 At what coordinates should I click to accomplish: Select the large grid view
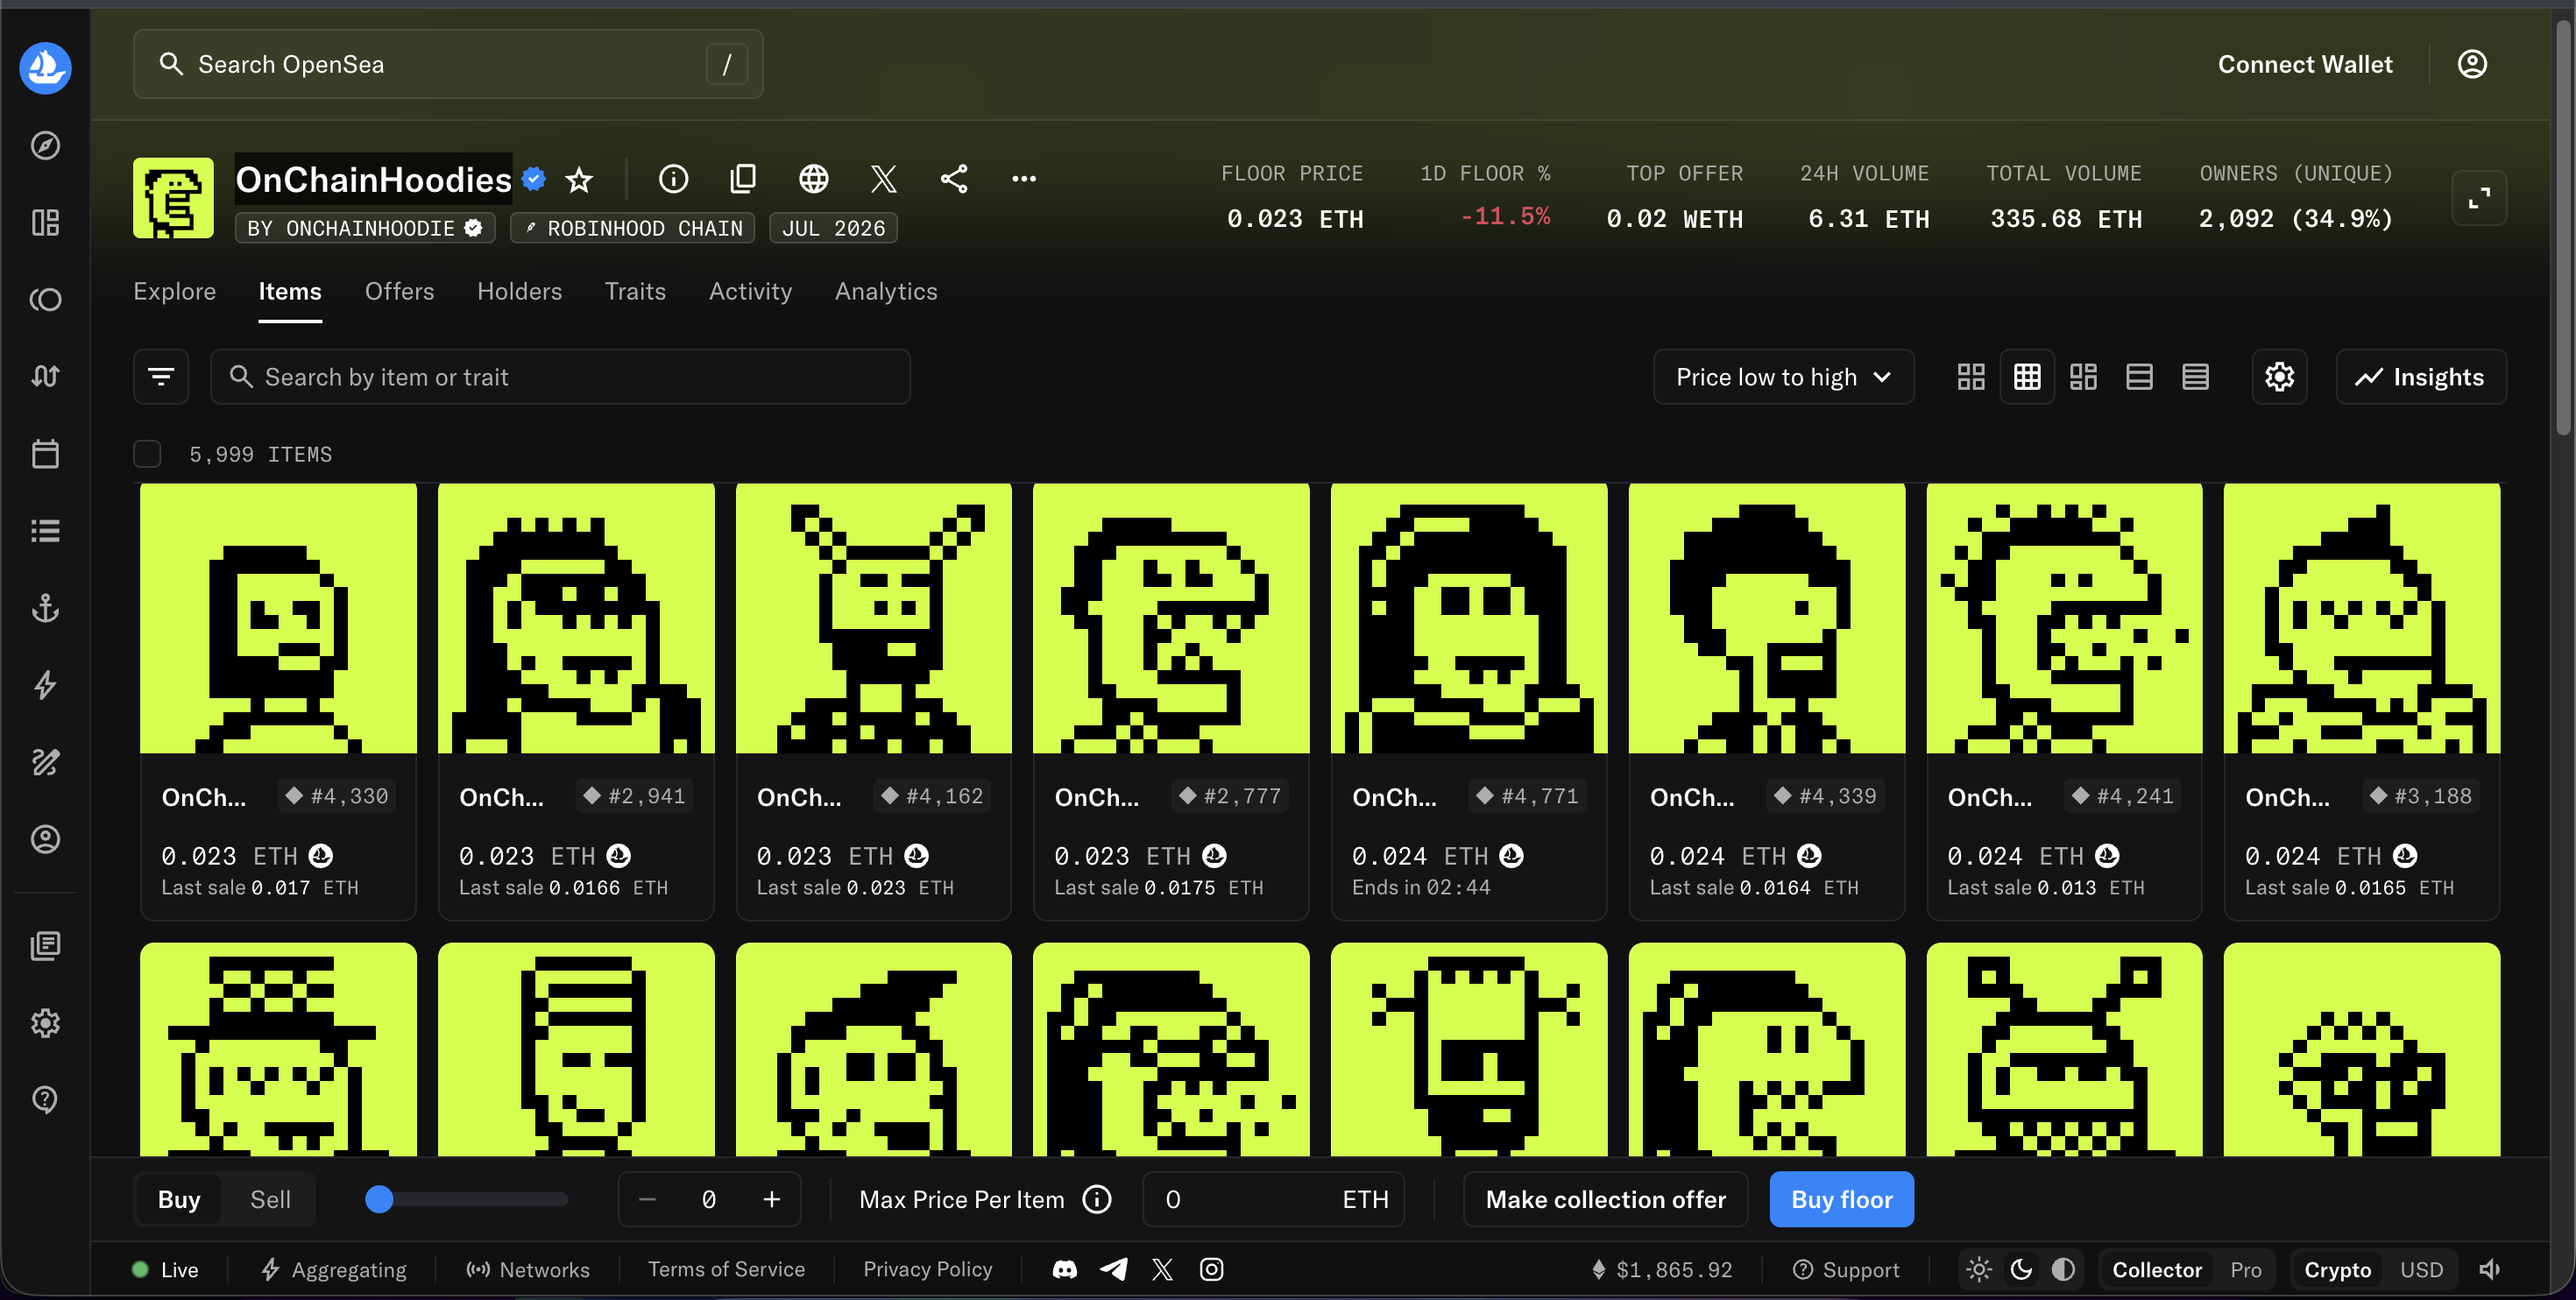1970,377
